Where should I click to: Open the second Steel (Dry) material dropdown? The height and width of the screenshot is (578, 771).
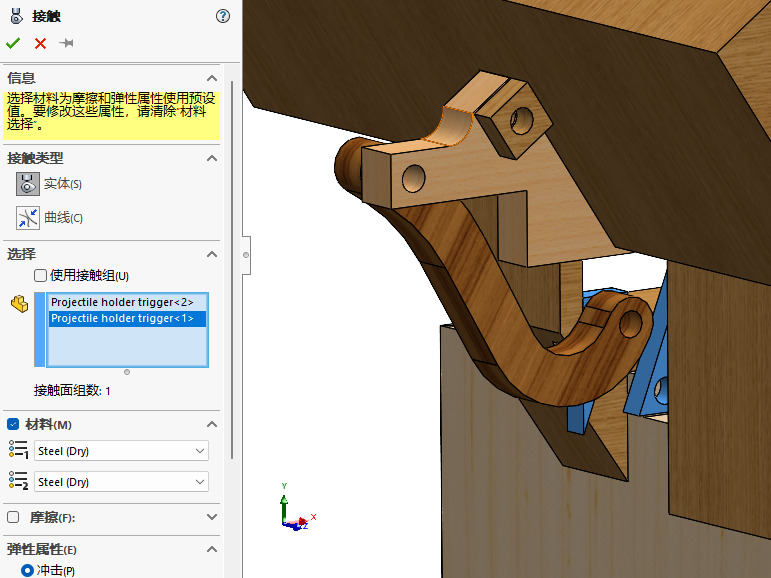(x=121, y=482)
